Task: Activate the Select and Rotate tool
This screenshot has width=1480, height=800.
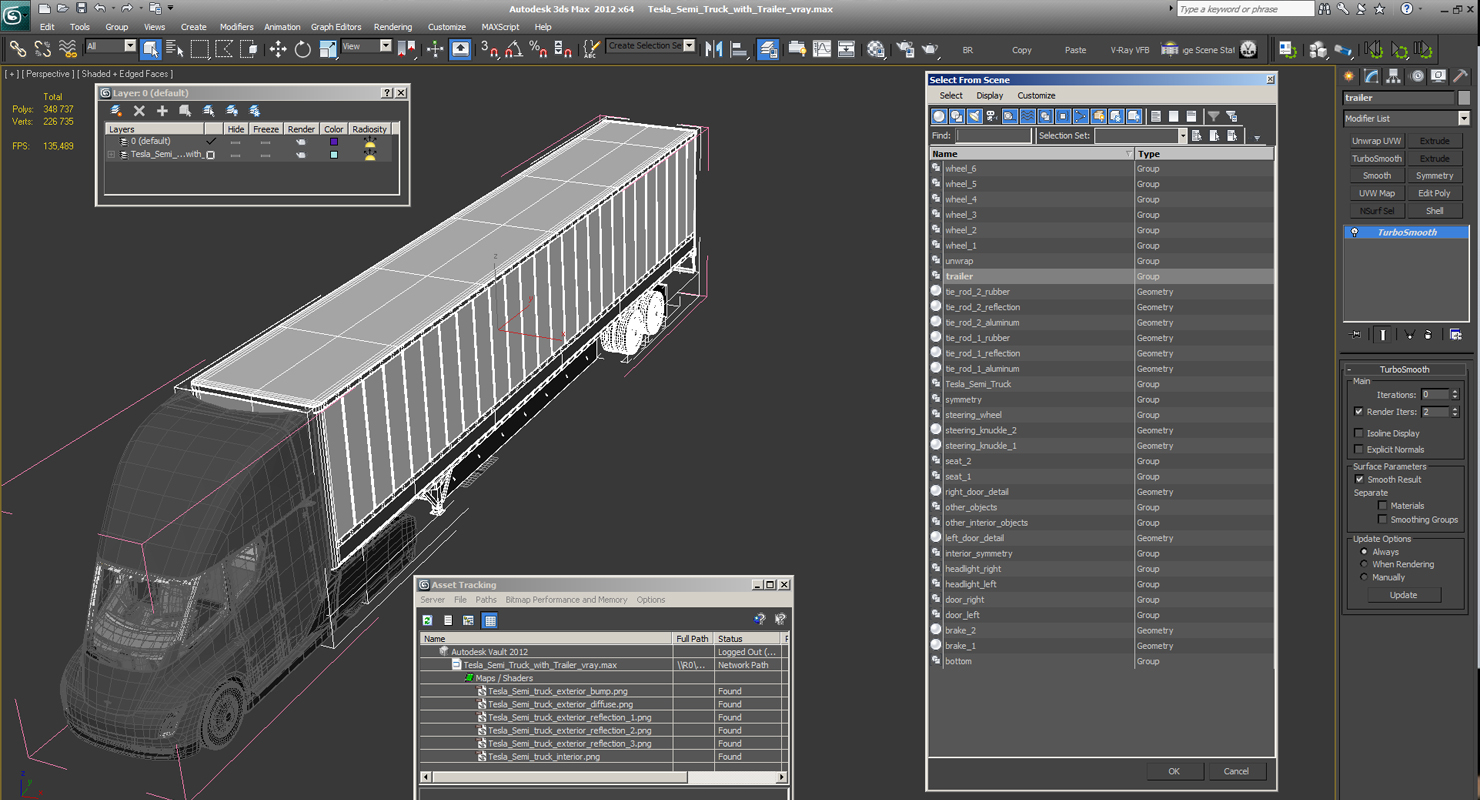Action: point(302,49)
